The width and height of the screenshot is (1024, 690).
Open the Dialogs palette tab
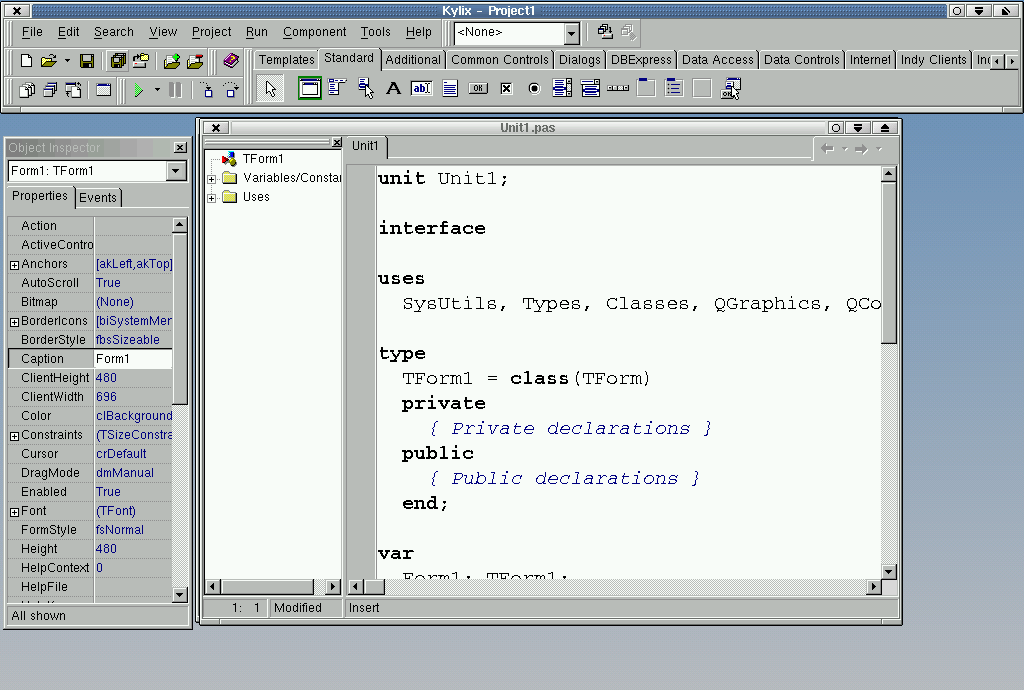click(x=579, y=60)
